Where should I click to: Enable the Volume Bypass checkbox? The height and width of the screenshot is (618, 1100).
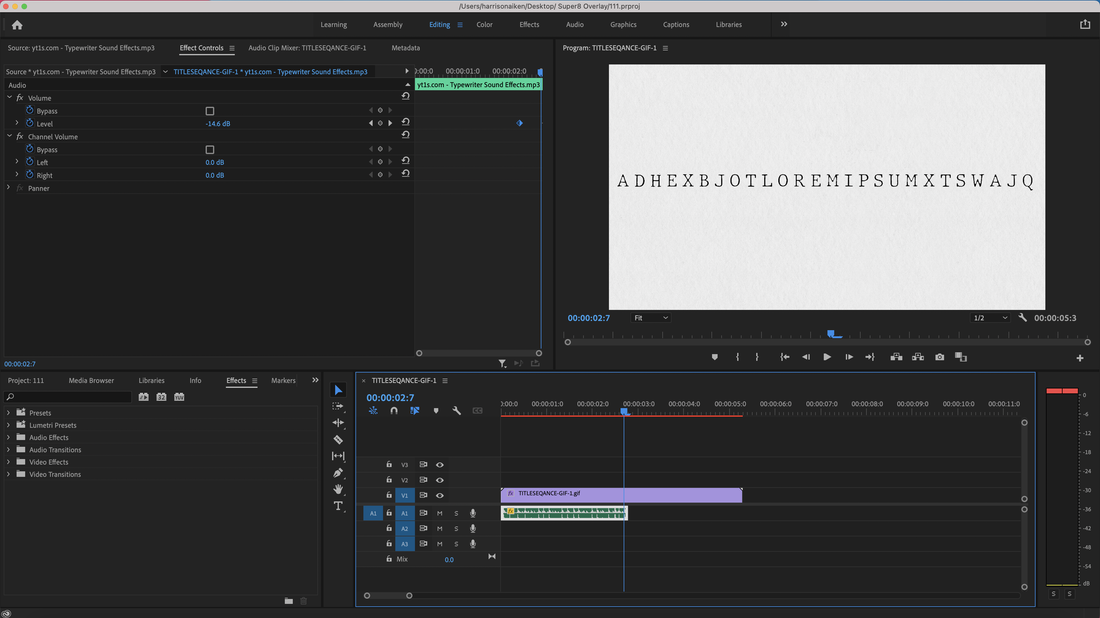pos(210,111)
